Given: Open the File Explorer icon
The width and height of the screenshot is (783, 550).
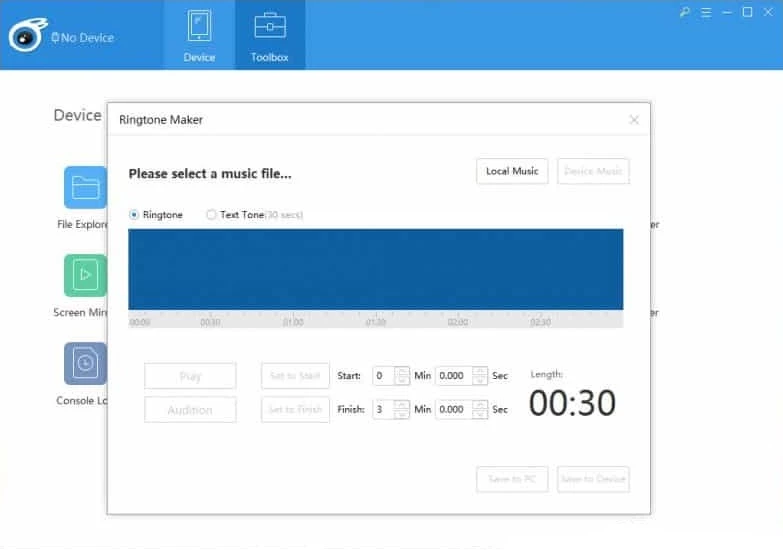Looking at the screenshot, I should coord(85,188).
